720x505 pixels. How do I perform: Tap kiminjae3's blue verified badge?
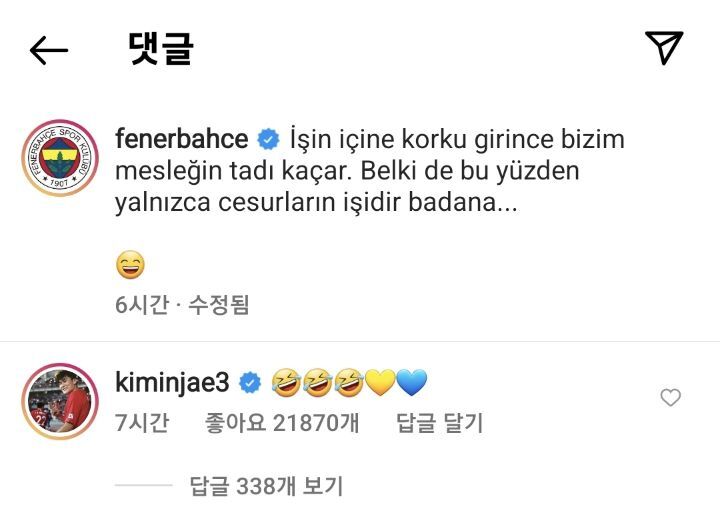(x=251, y=381)
